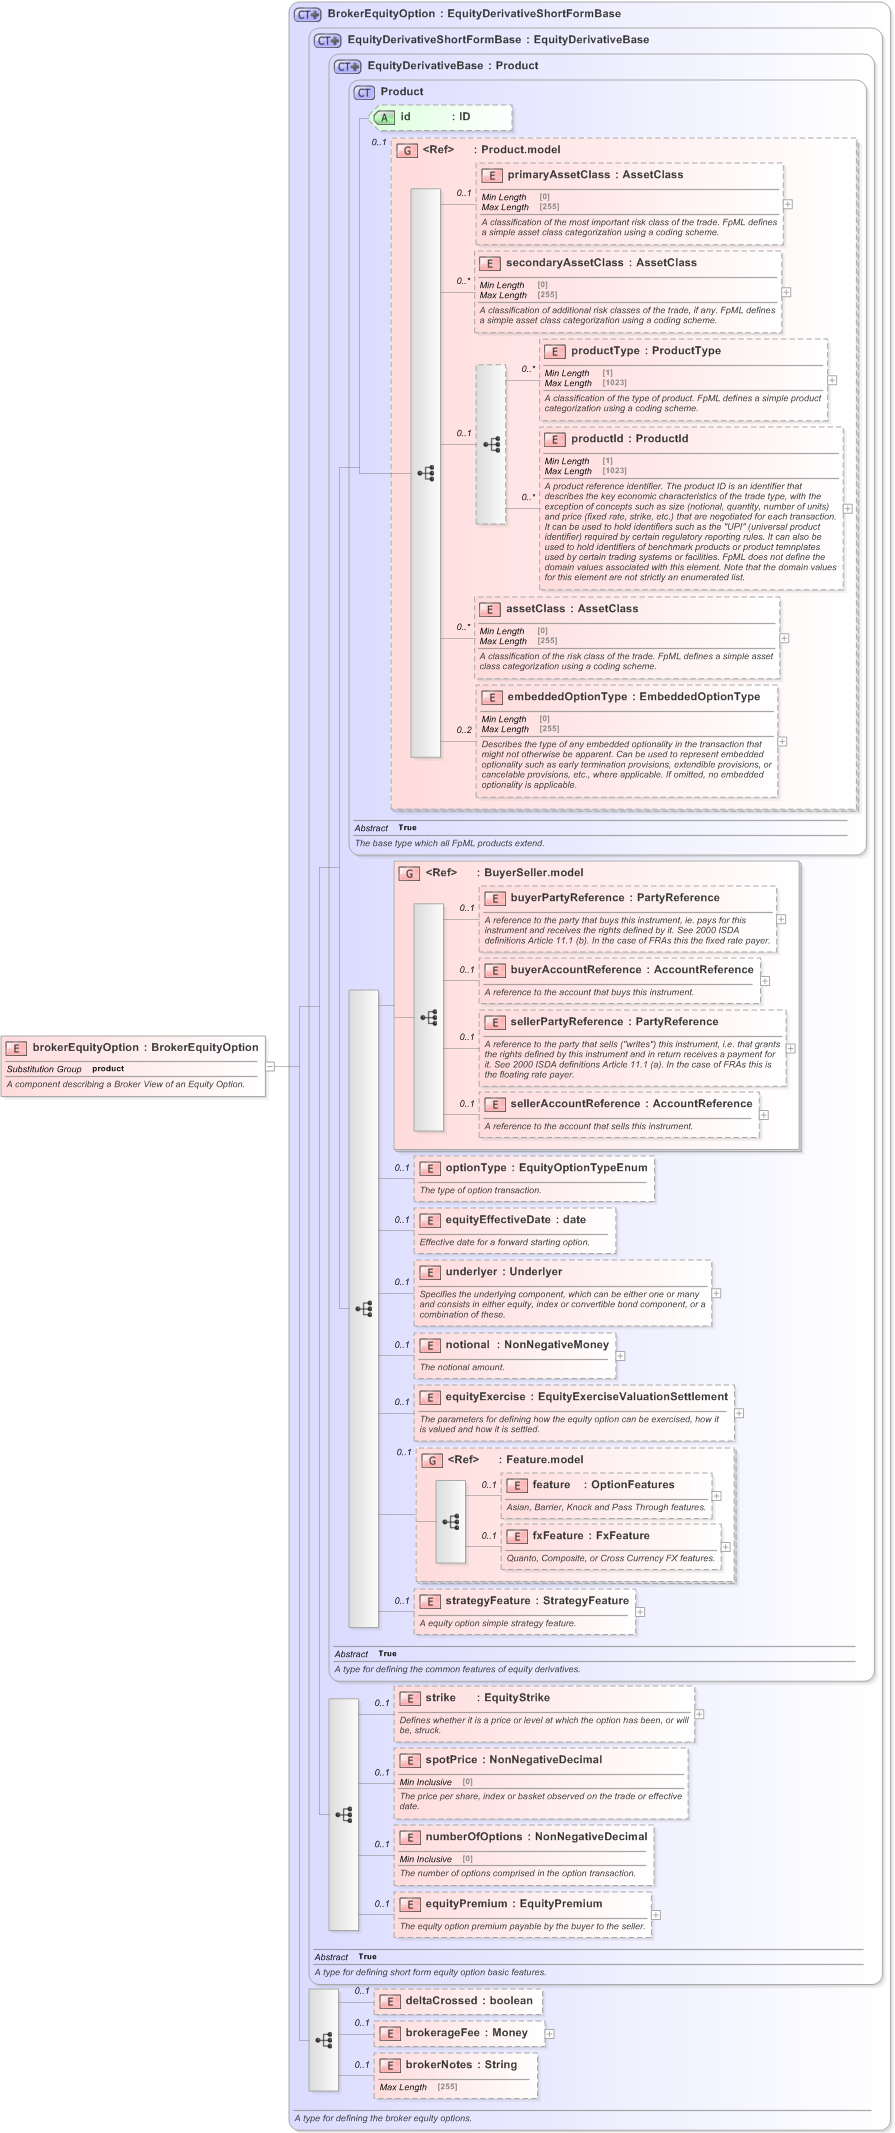Click sequence compositor icon in Feature.model
Image resolution: width=895 pixels, height=2133 pixels.
tap(451, 1521)
